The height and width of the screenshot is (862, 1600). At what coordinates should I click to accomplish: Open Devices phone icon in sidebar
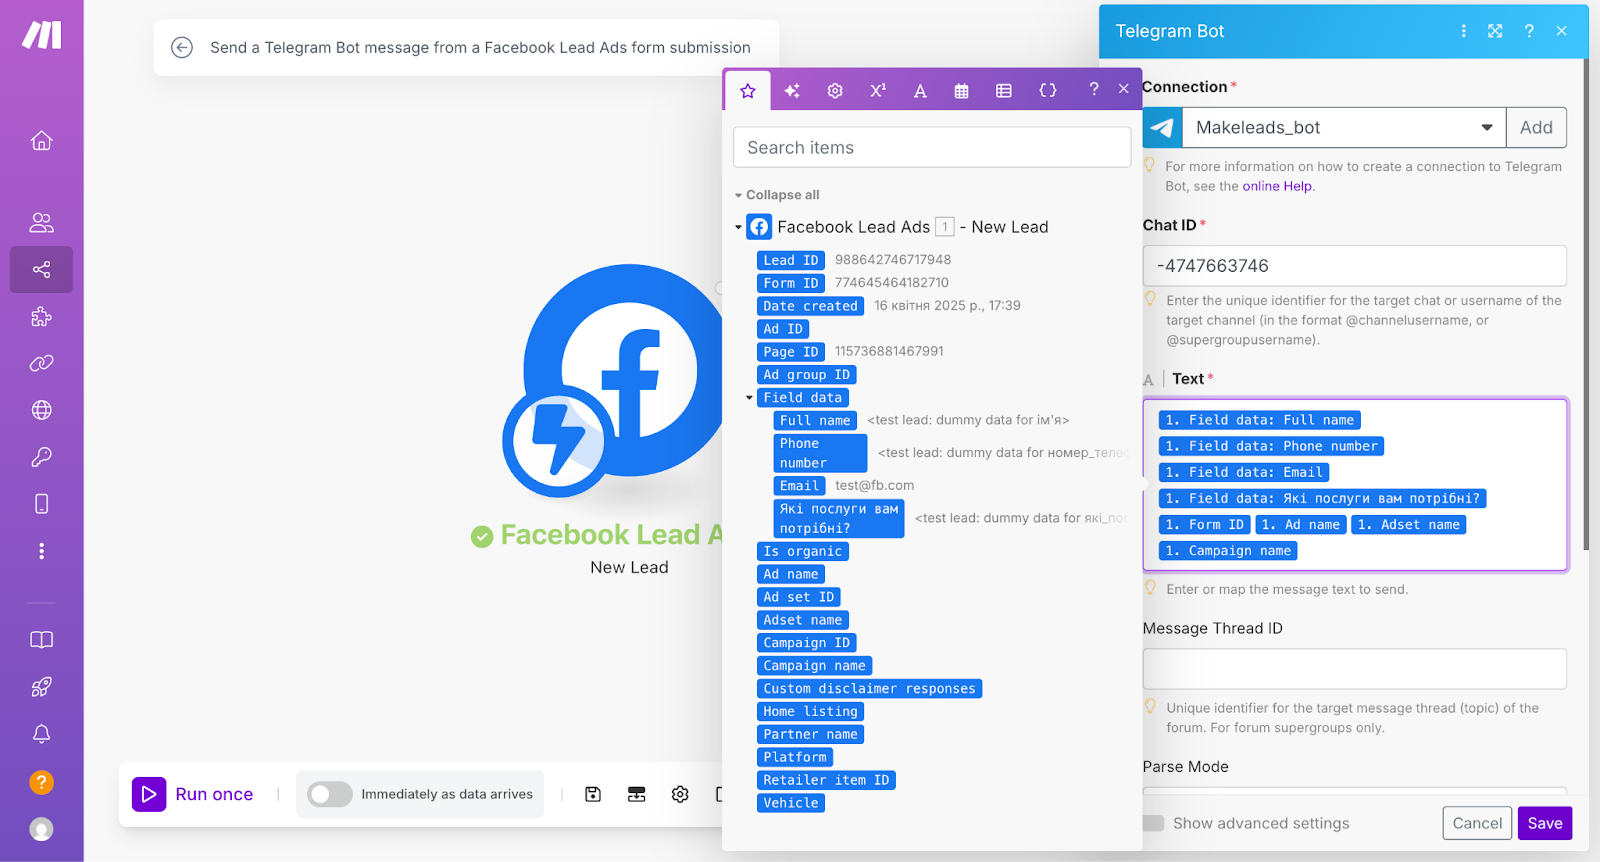tap(41, 504)
